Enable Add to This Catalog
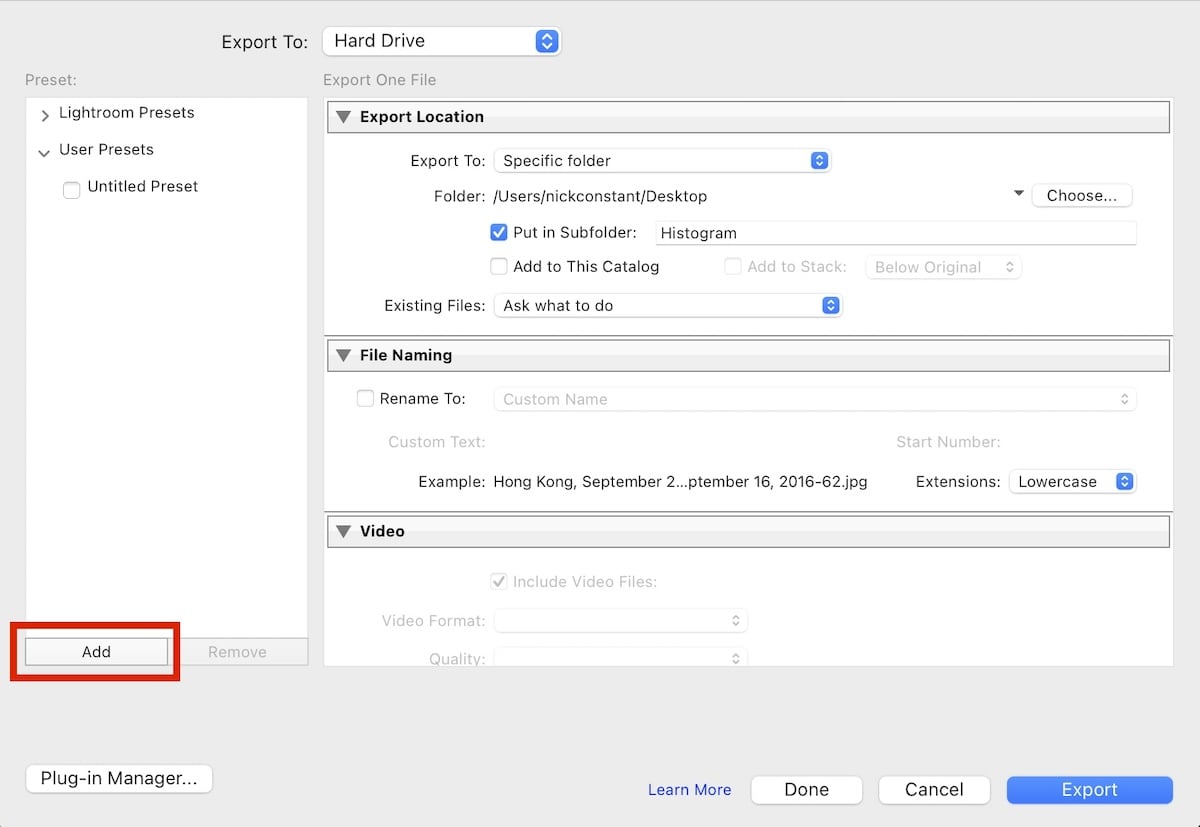This screenshot has width=1200, height=827. 498,266
